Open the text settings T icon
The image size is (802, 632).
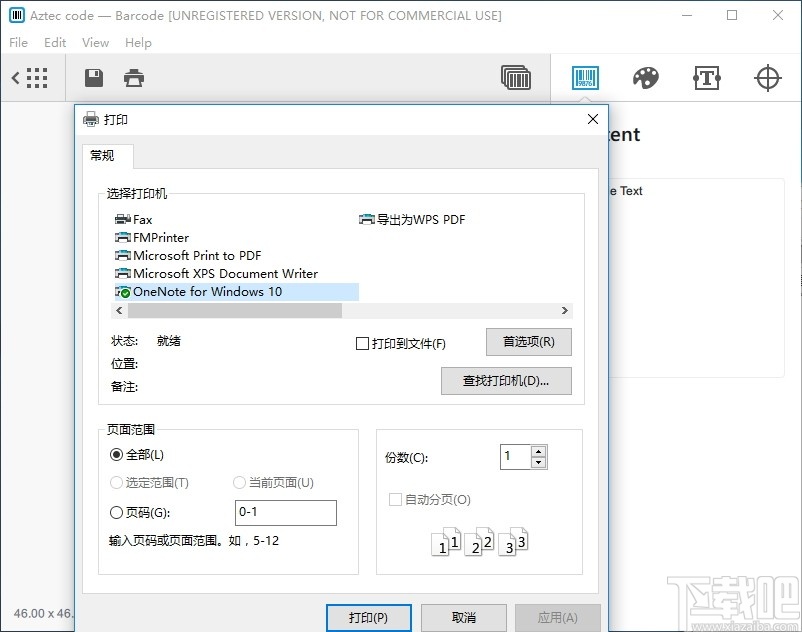(x=707, y=78)
